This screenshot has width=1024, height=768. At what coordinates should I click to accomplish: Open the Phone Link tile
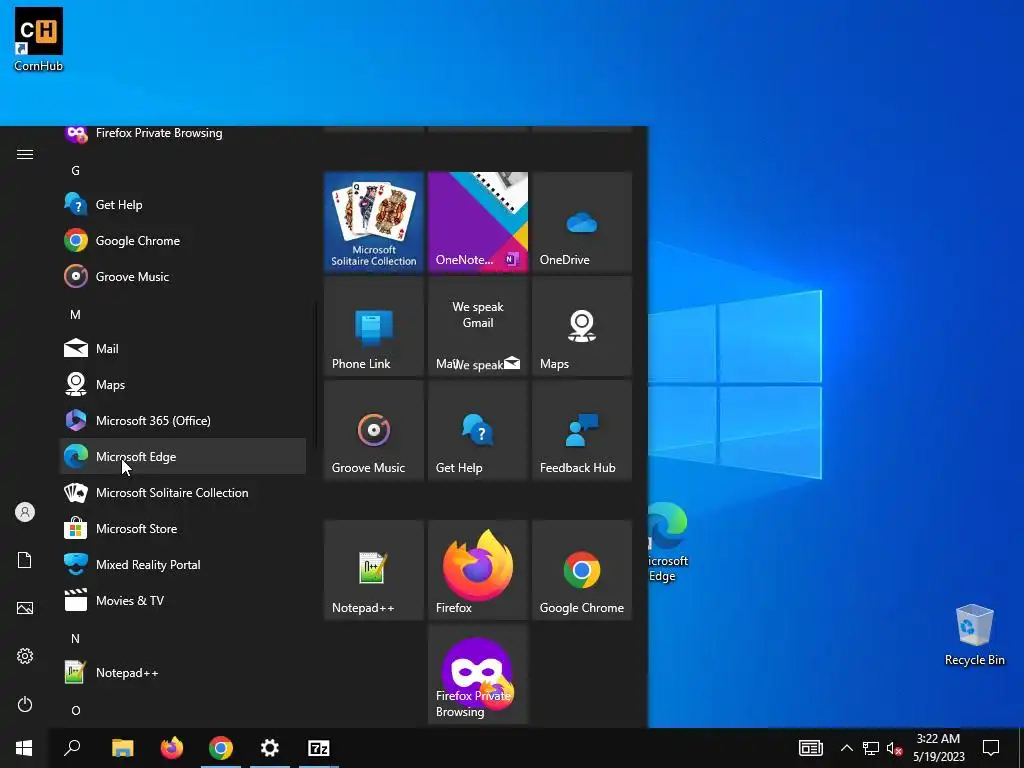[374, 327]
